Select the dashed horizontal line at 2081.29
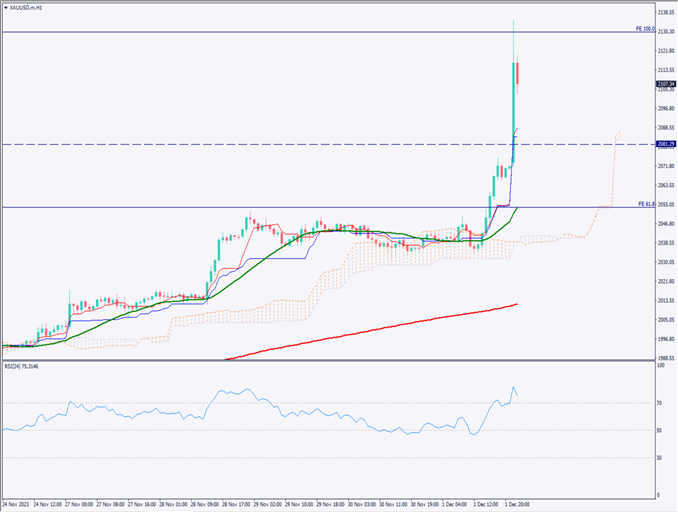 pos(300,145)
